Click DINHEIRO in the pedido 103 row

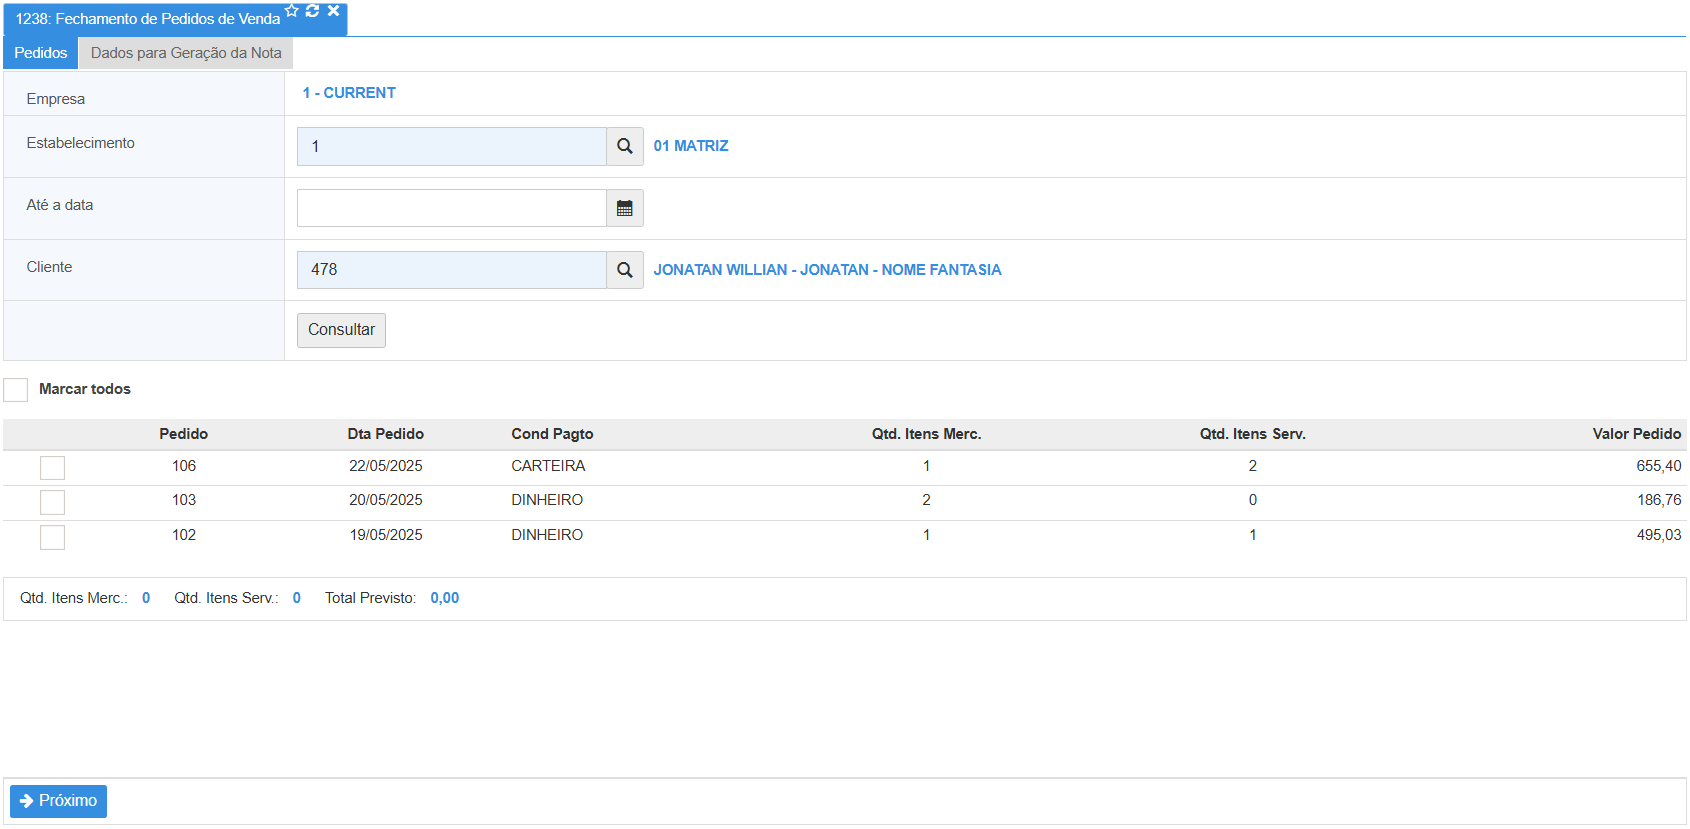pyautogui.click(x=547, y=500)
